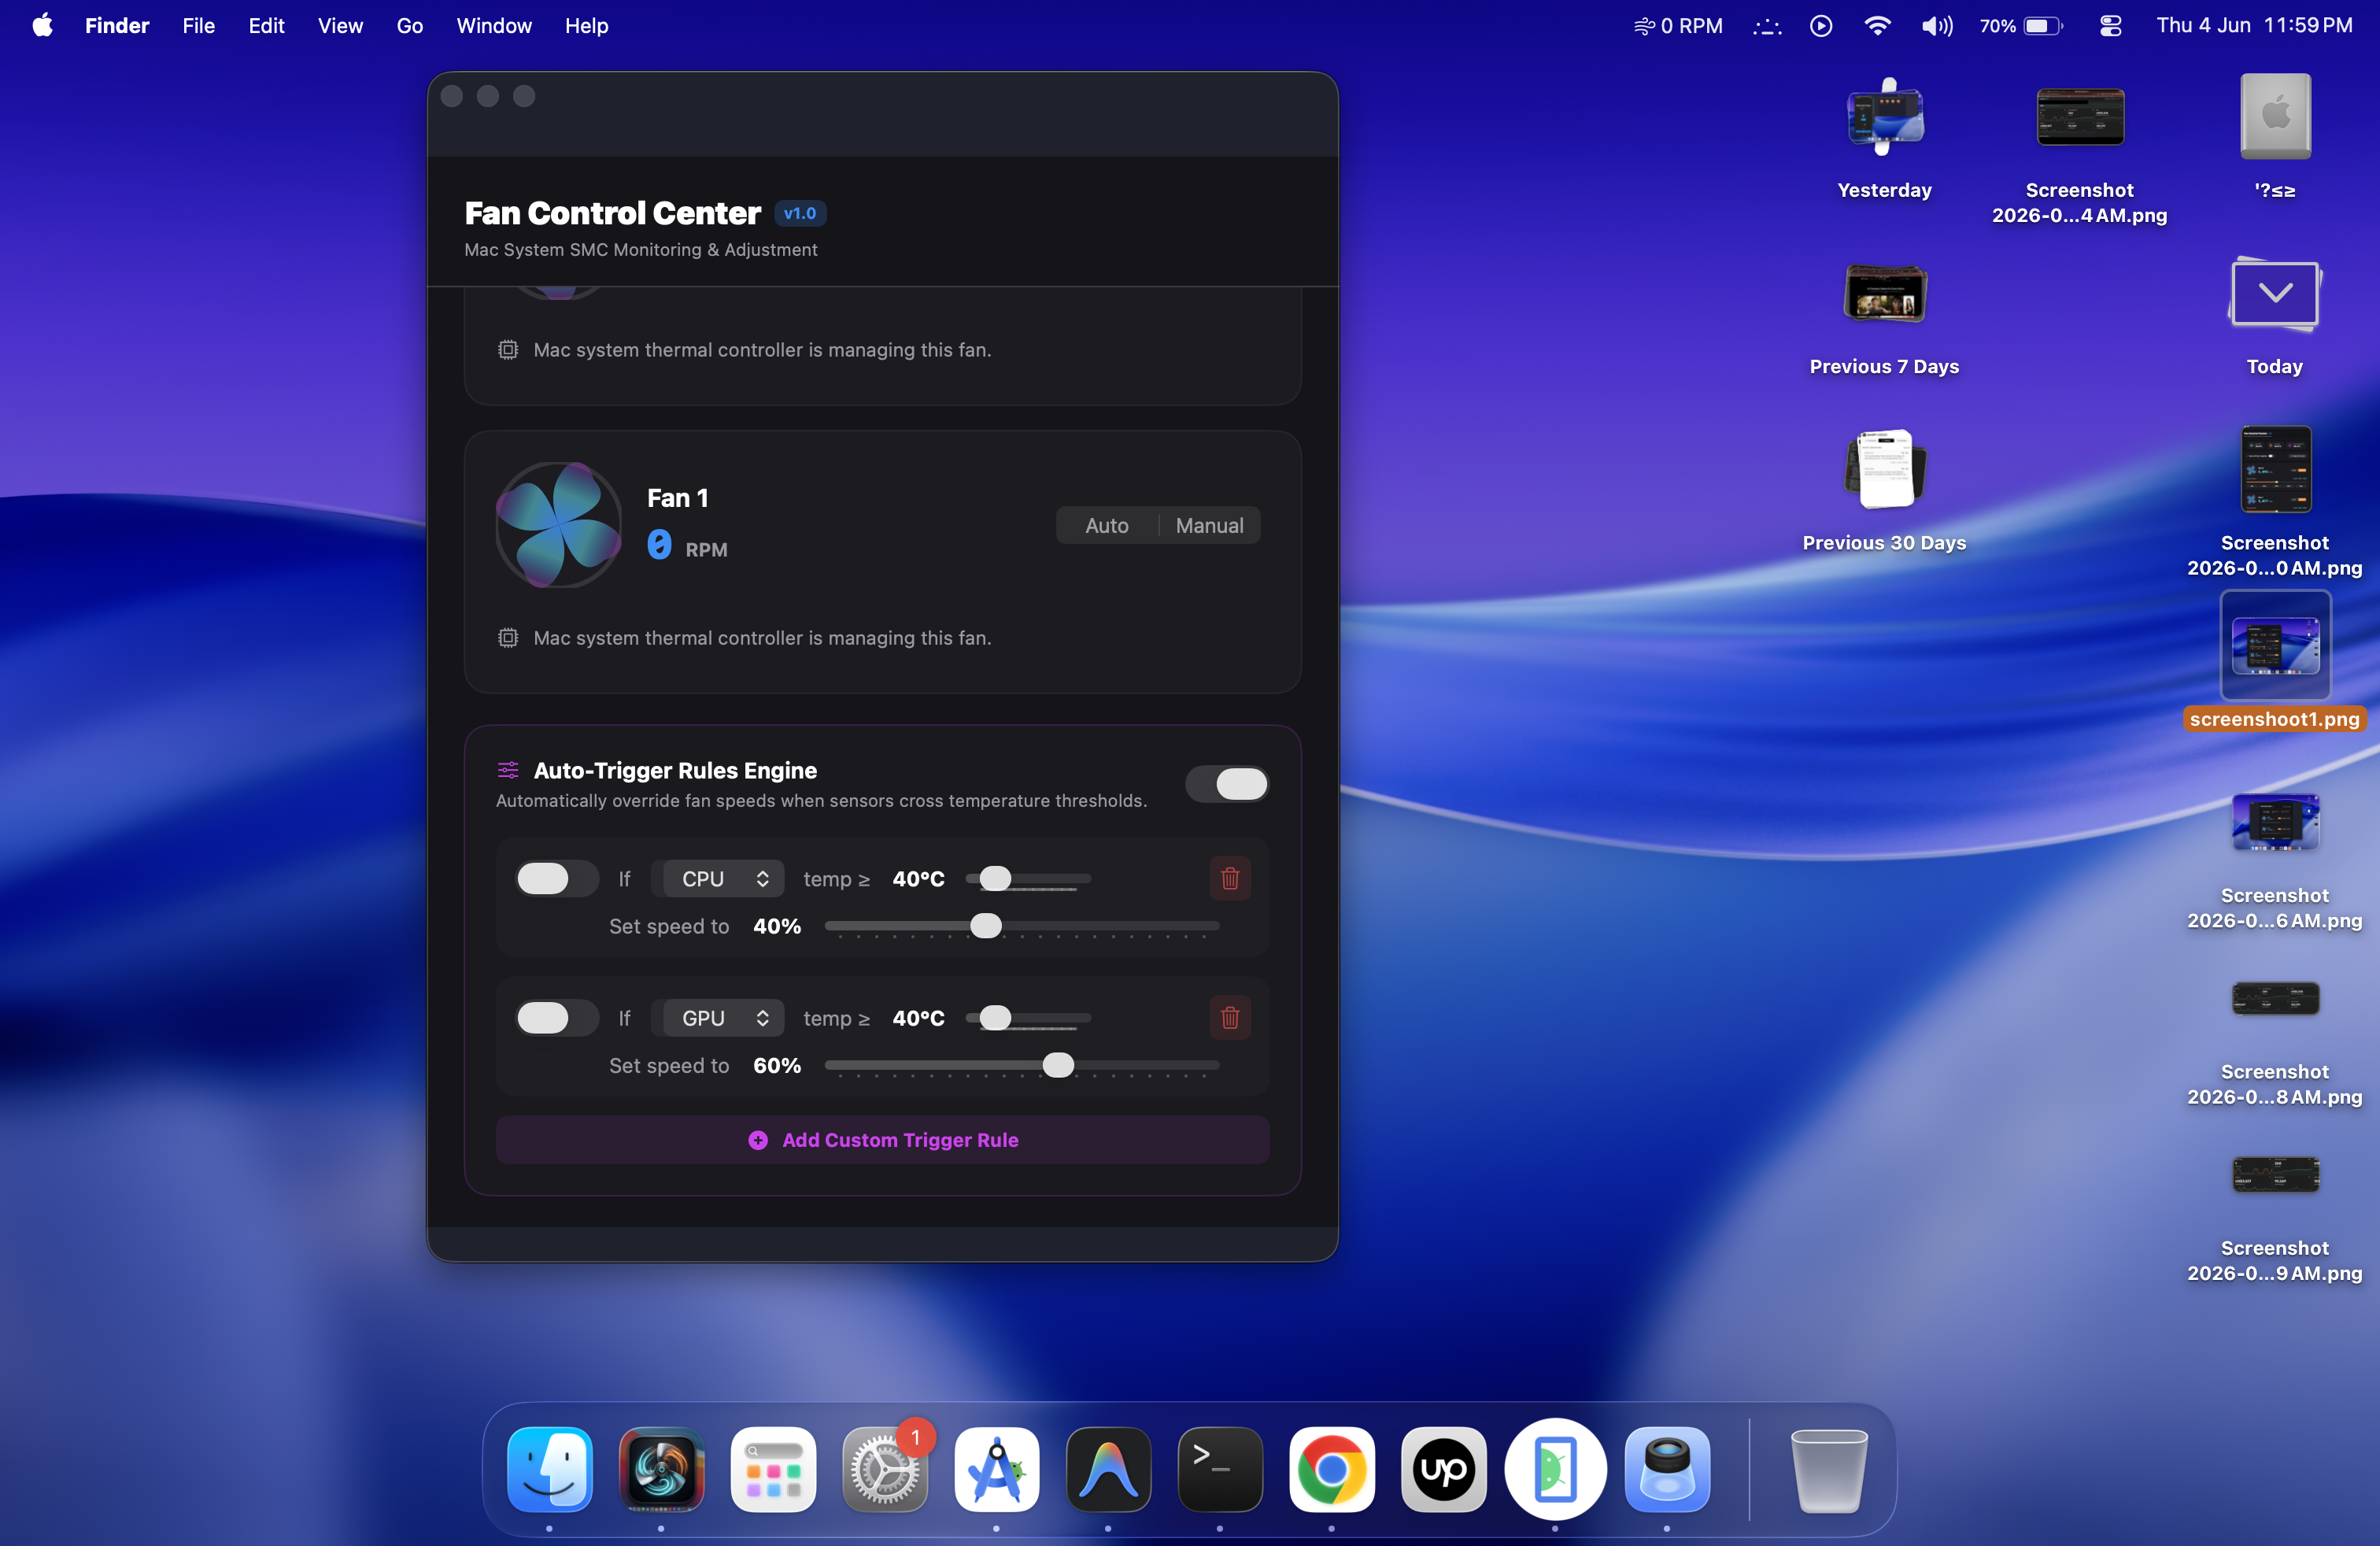Image resolution: width=2380 pixels, height=1546 pixels.
Task: Toggle the GPU rule enable switch
Action: pos(557,1018)
